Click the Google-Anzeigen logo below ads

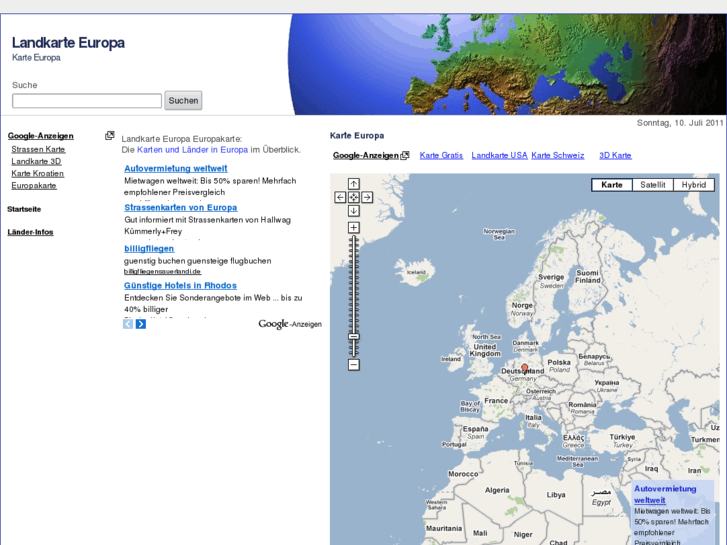point(290,324)
